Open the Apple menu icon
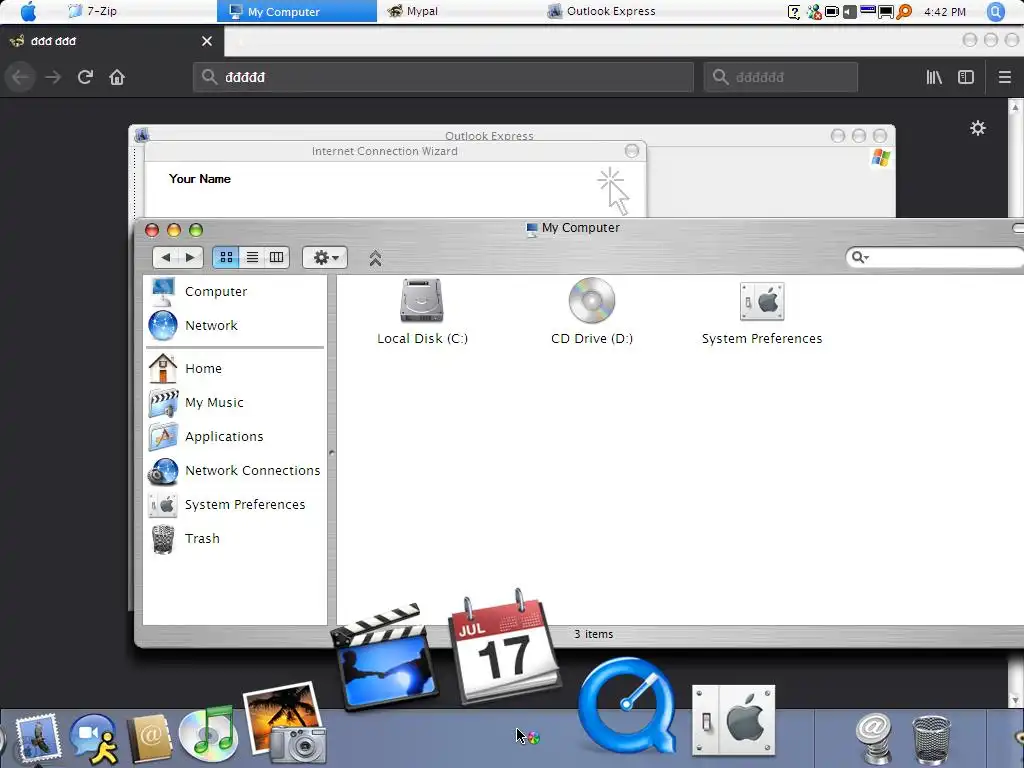 (x=28, y=11)
